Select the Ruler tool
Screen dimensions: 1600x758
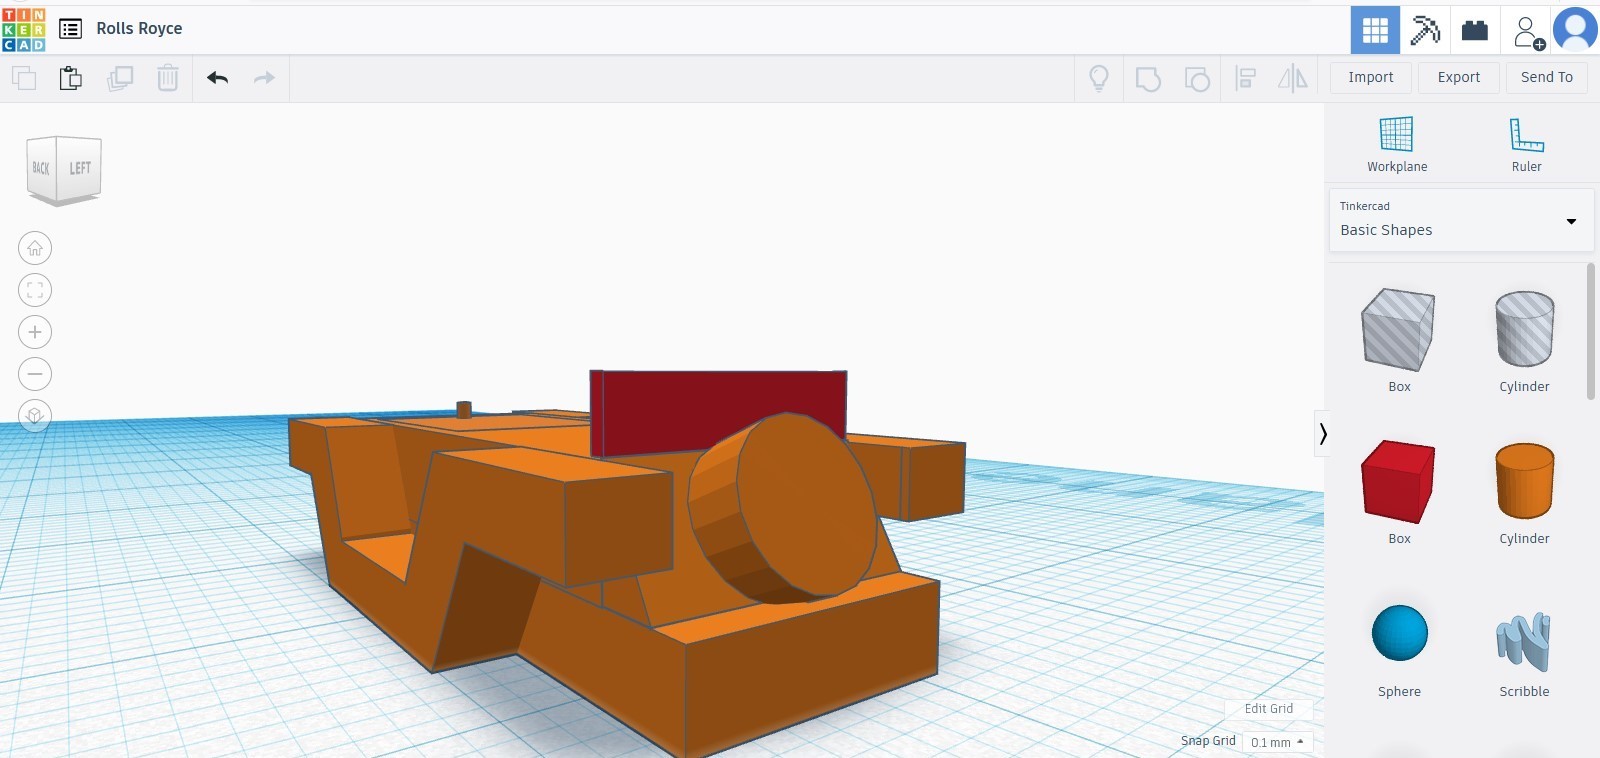pos(1527,145)
